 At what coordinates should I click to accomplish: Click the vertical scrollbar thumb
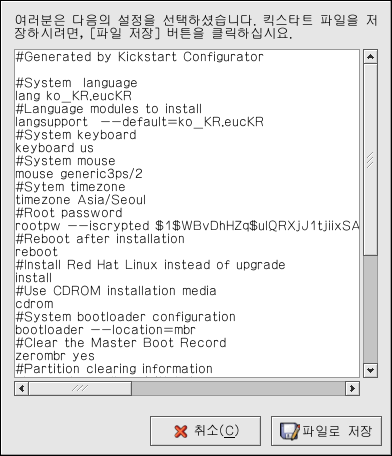click(x=370, y=160)
